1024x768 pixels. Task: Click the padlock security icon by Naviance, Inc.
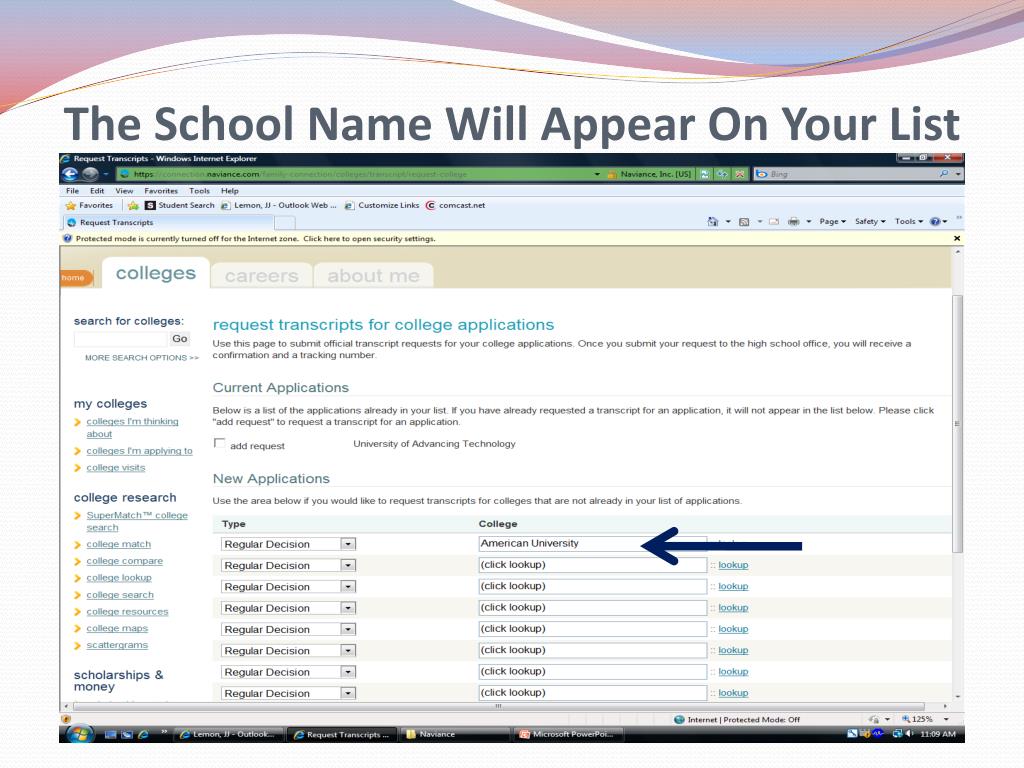point(612,174)
